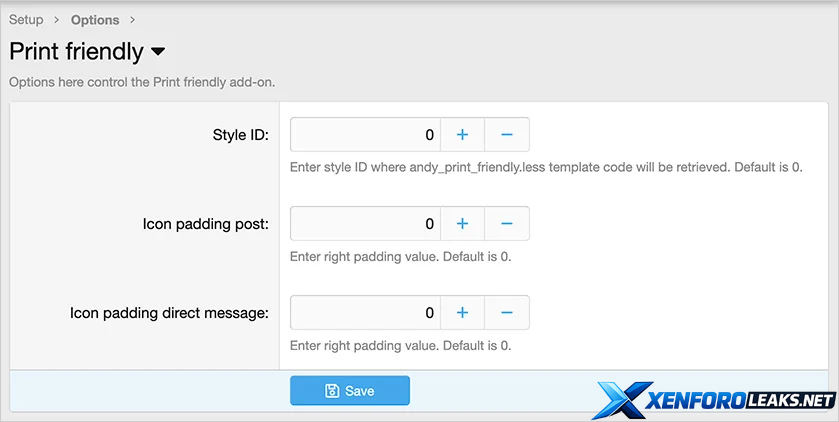Image resolution: width=839 pixels, height=422 pixels.
Task: Focus the Style ID number field
Action: (x=365, y=134)
